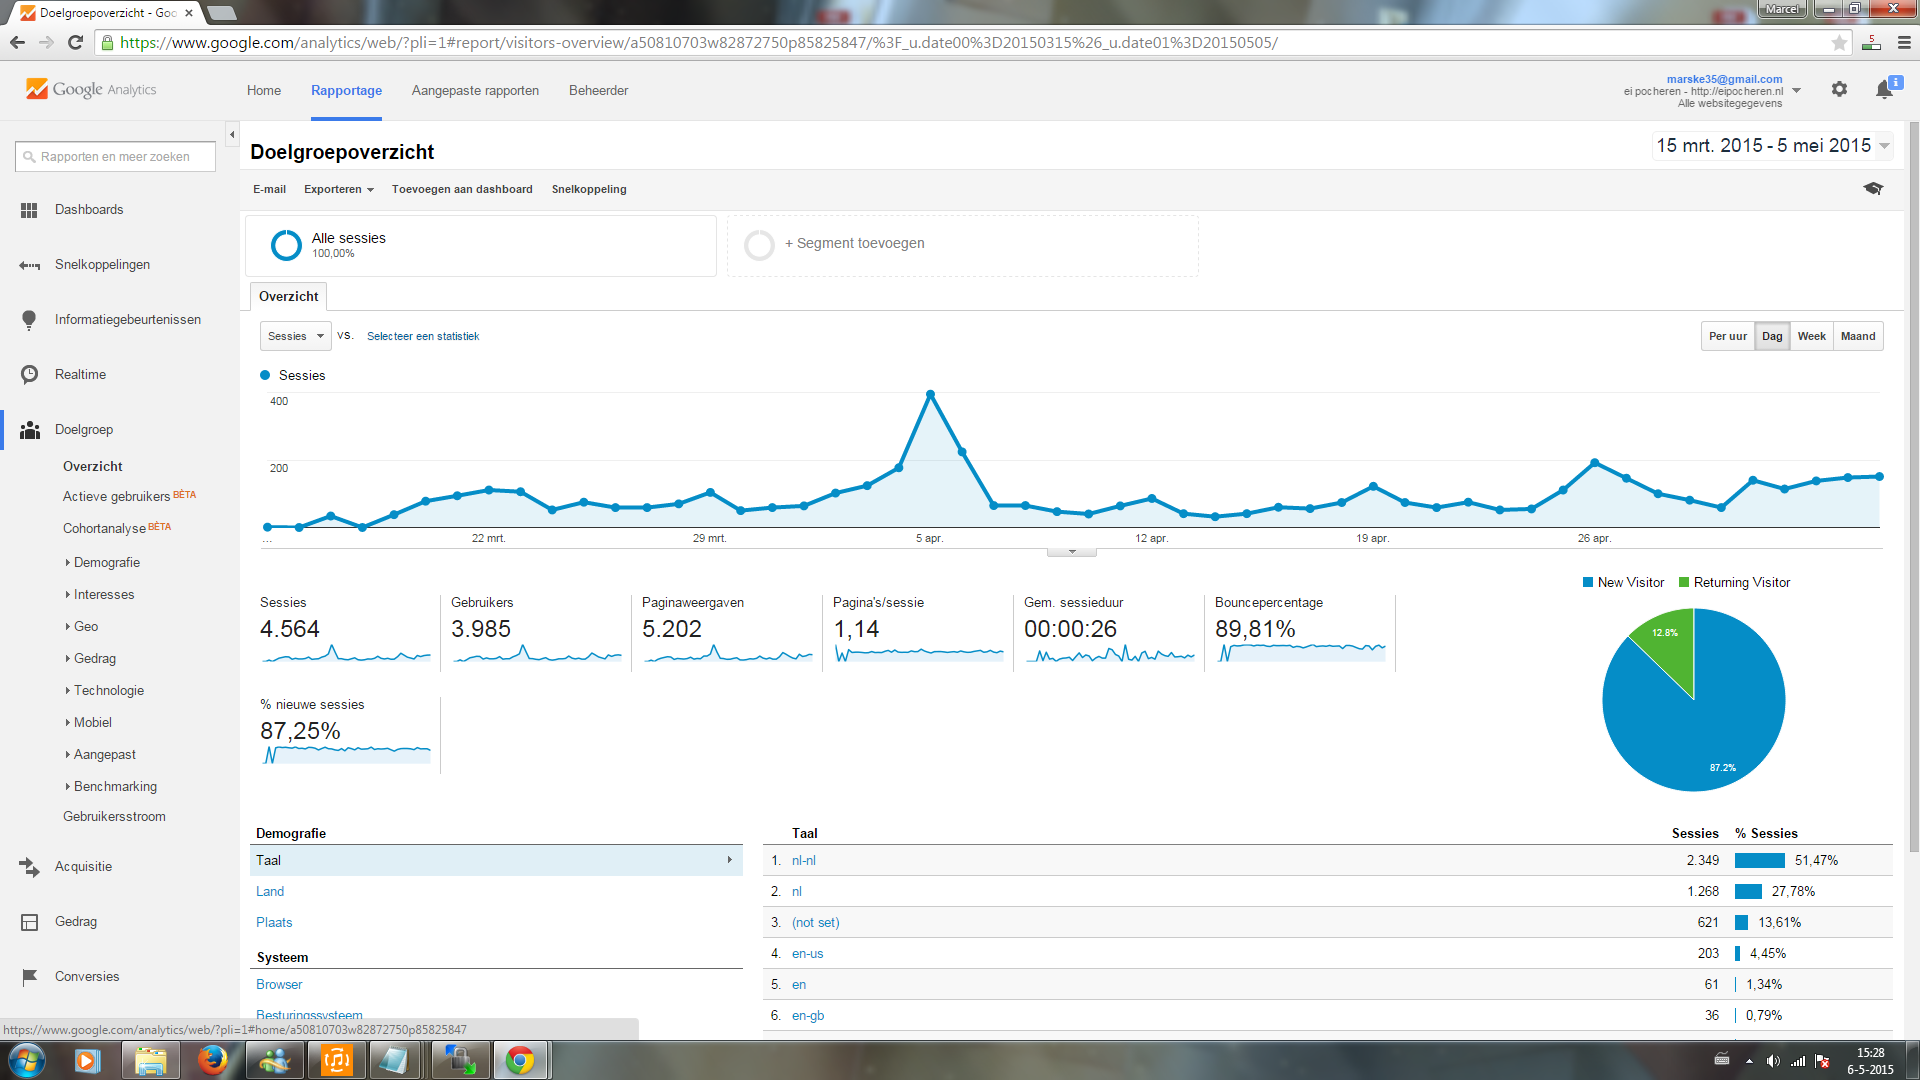Open the Gedrag layout icon
The image size is (1920, 1080).
pos(30,922)
